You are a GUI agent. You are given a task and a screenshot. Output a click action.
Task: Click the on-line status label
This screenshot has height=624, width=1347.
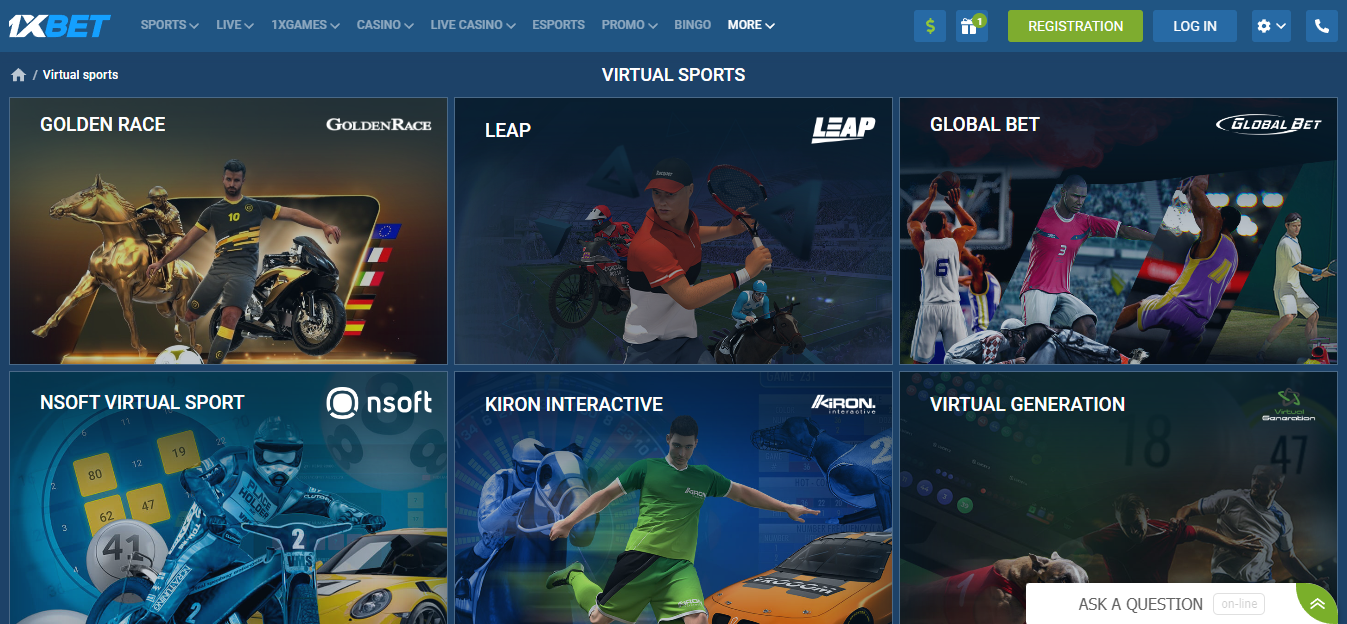point(1239,604)
